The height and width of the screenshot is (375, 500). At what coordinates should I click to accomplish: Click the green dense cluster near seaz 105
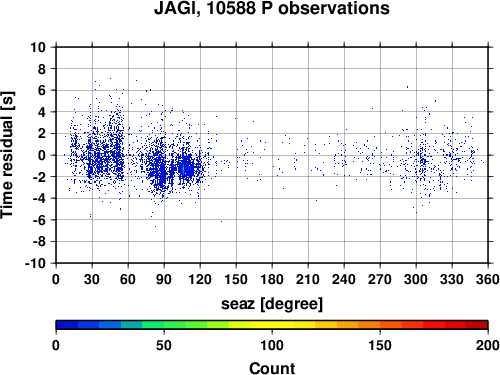[183, 168]
